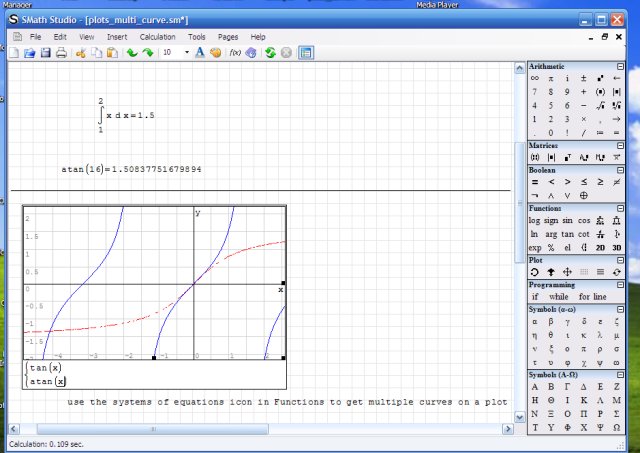
Task: Click the Undo green arrow icon
Action: pos(132,52)
